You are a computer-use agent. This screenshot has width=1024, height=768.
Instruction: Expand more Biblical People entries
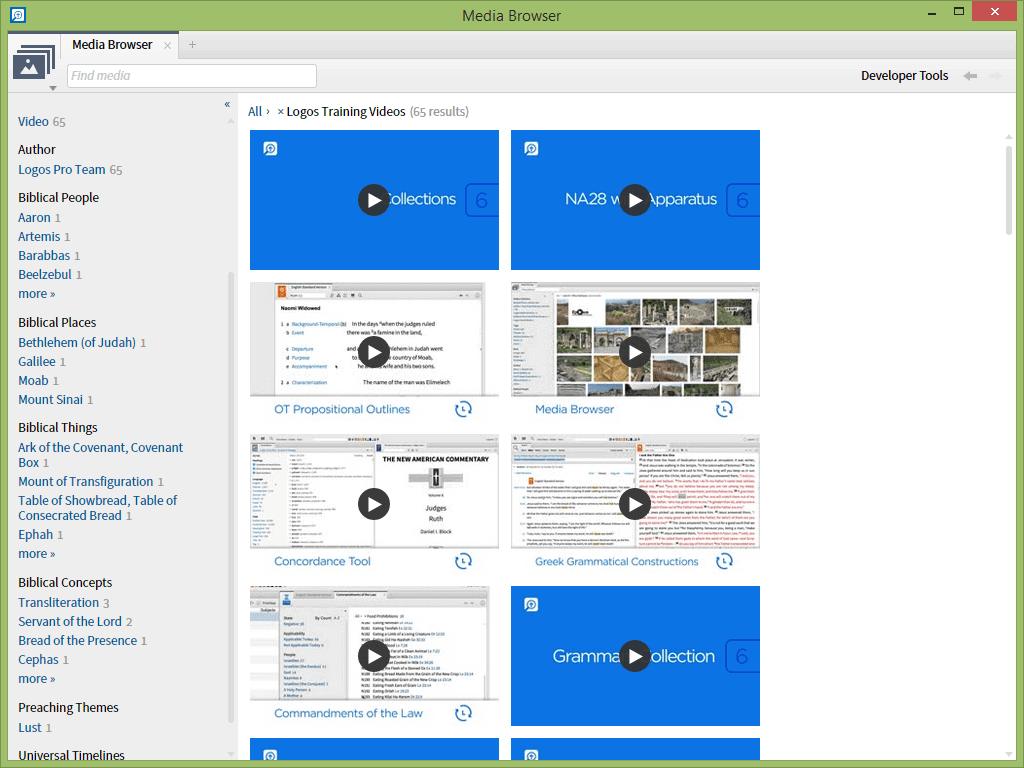[36, 294]
